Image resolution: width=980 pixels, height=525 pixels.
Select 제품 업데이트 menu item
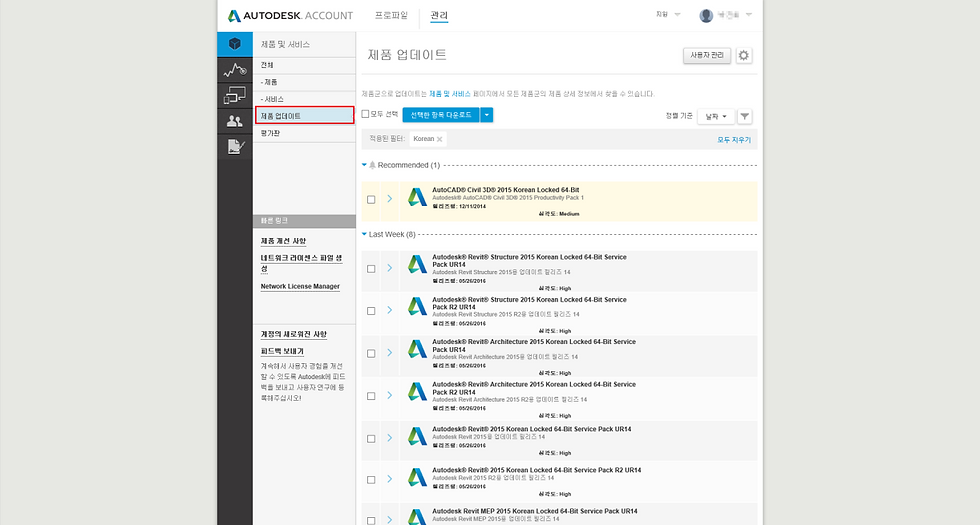[304, 116]
